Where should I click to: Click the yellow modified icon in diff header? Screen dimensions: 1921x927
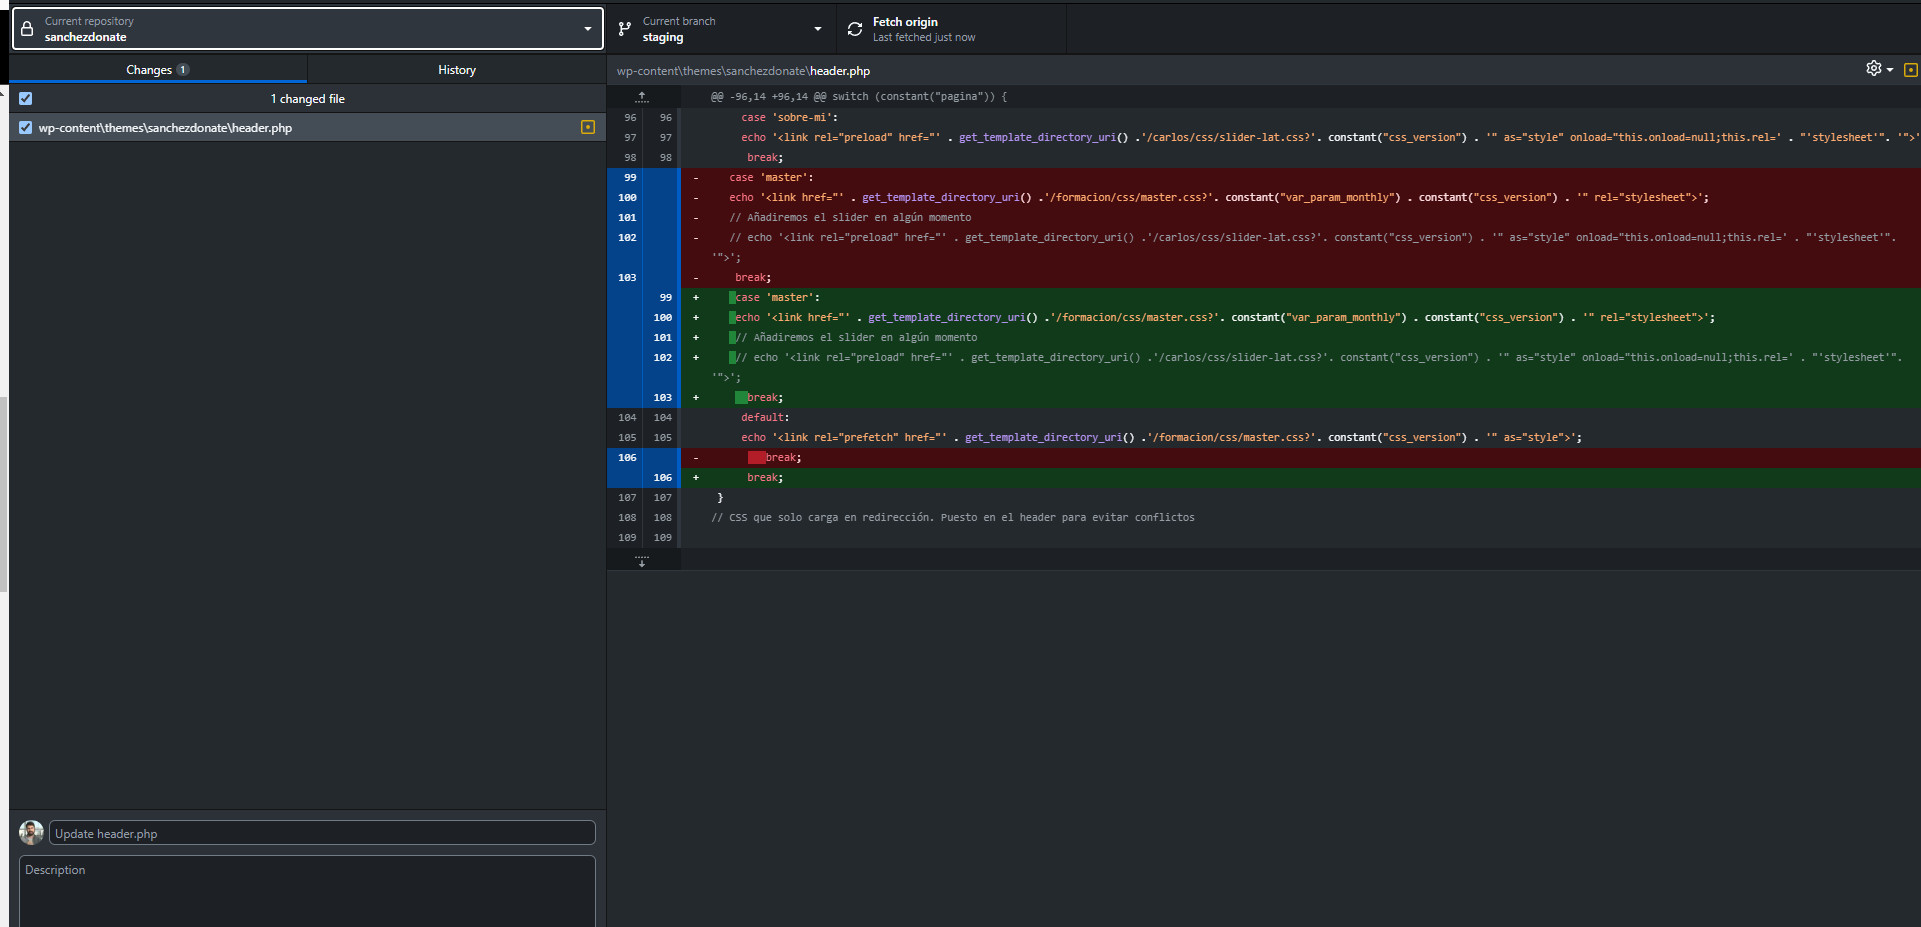coord(1910,70)
